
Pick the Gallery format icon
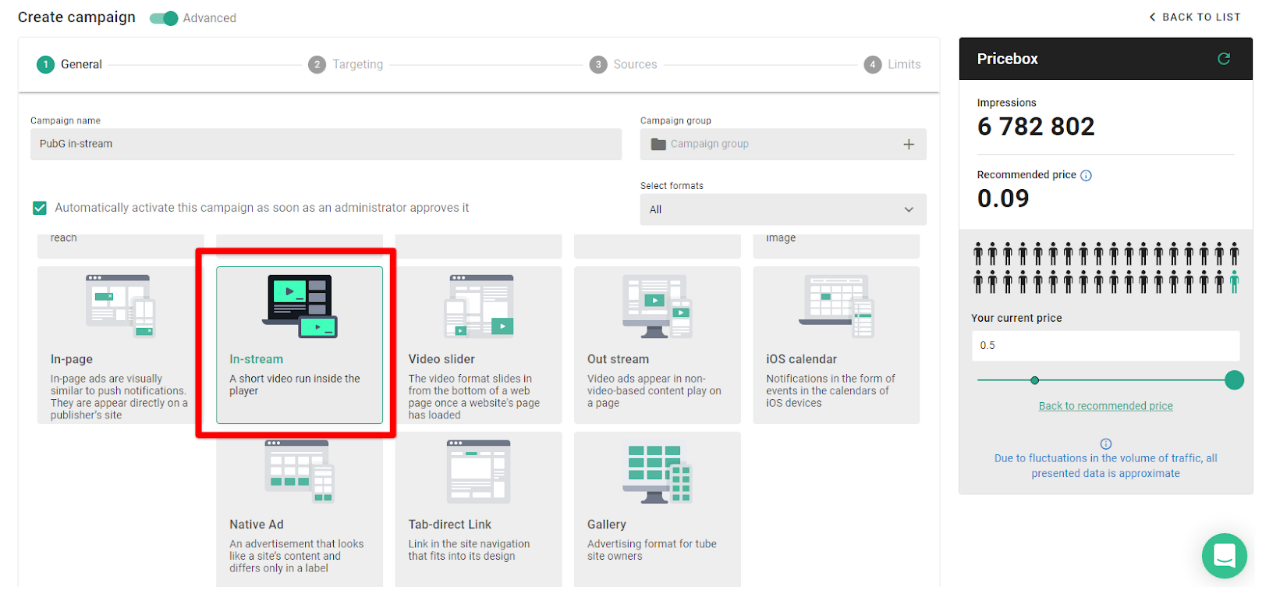pyautogui.click(x=657, y=470)
